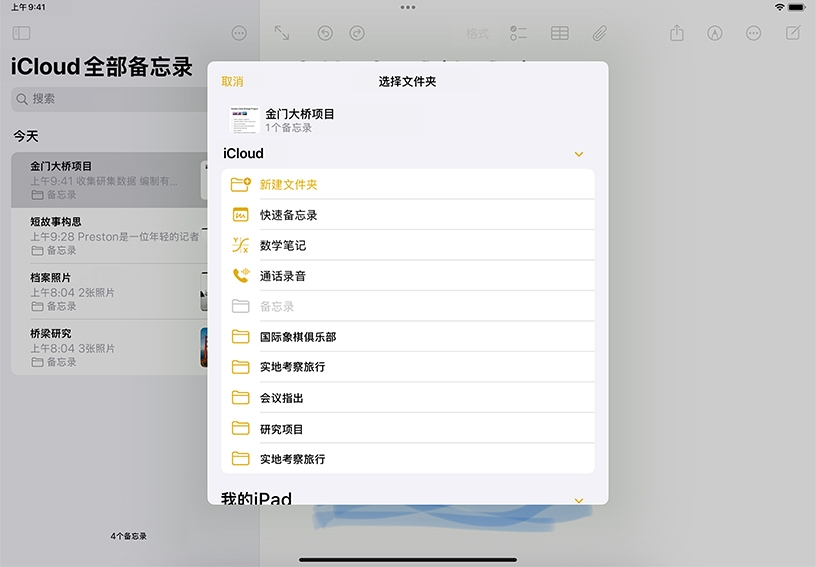Collapse the iCloud section chevron
Image resolution: width=816 pixels, height=567 pixels.
click(x=578, y=154)
